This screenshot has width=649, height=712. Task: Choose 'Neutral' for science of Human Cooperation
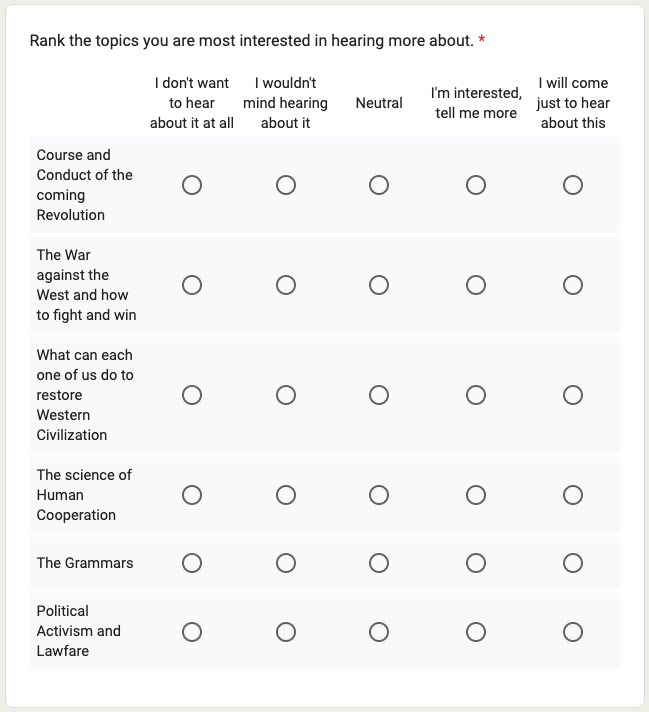click(x=379, y=495)
